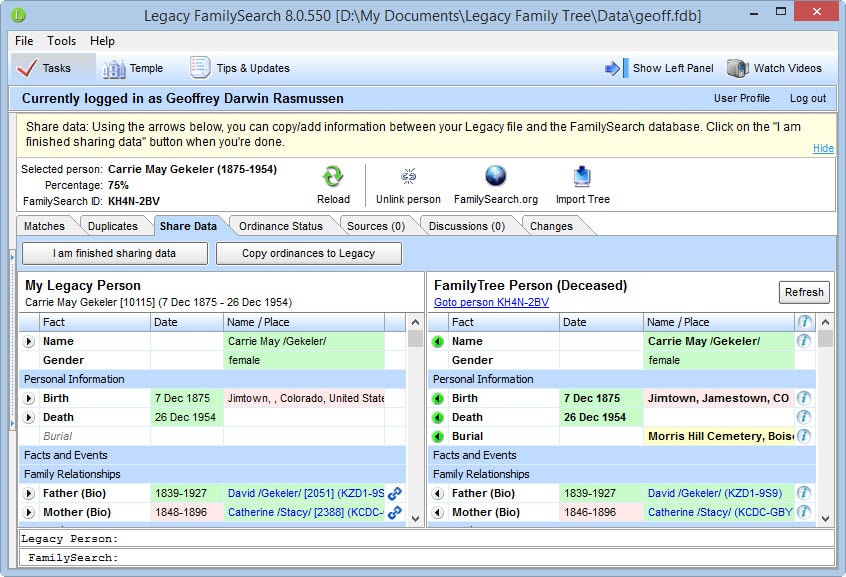Click FamilyTree birth place 'Jimtown, Jamestown, CO'
The width and height of the screenshot is (846, 577).
(x=718, y=398)
